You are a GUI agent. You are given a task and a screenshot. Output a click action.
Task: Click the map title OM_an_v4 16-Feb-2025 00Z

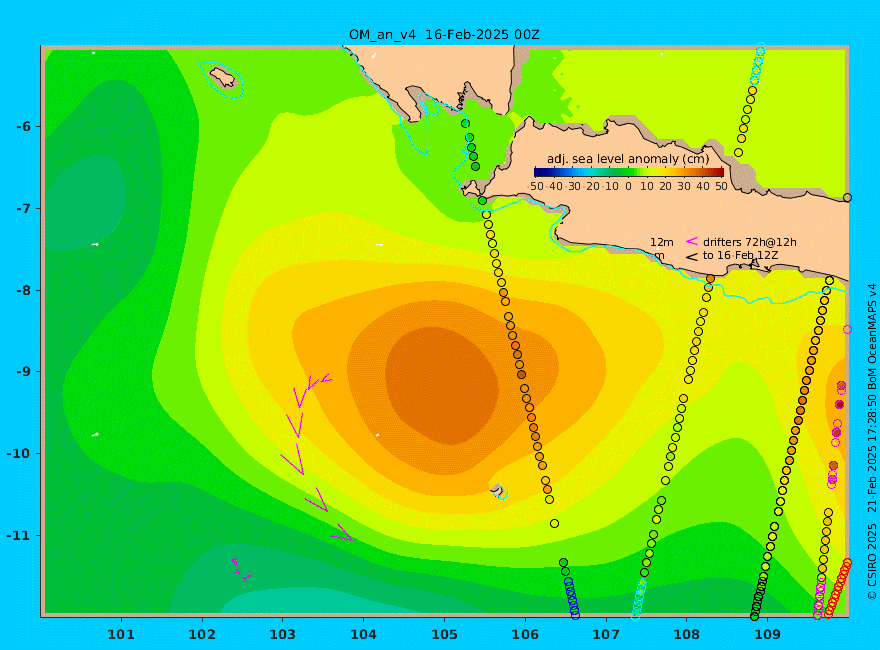pos(444,34)
